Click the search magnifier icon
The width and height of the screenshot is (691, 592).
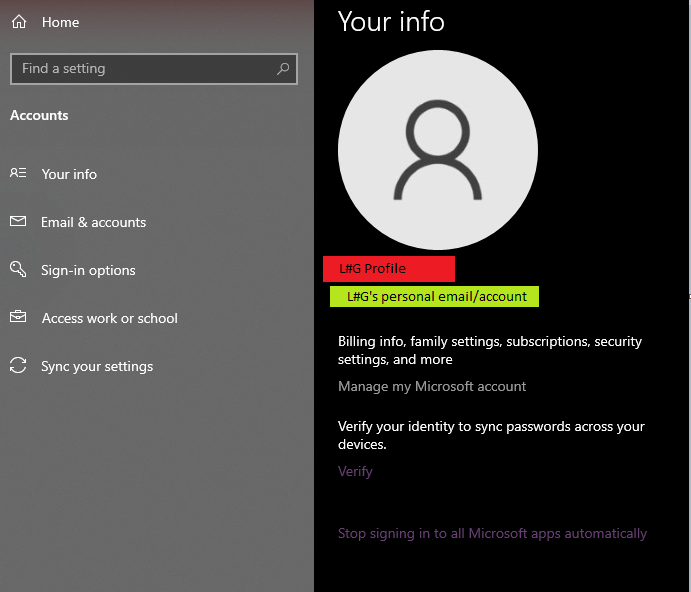(283, 68)
